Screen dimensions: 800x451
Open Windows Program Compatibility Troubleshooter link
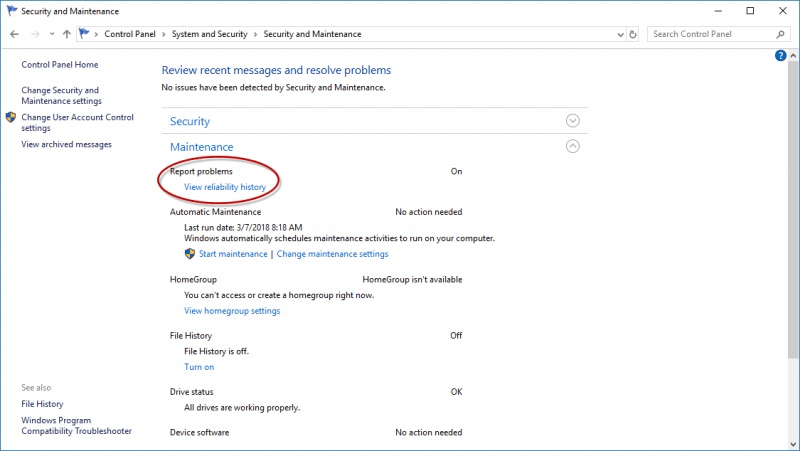point(76,425)
